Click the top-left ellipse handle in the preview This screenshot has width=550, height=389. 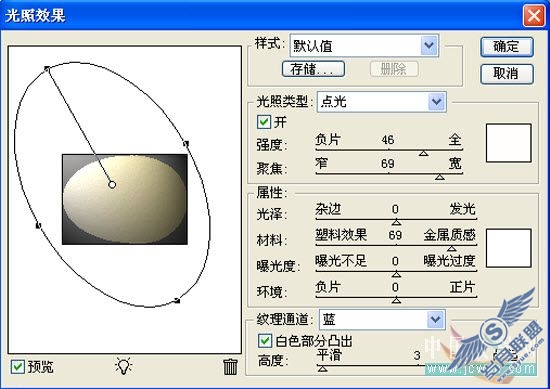point(47,69)
